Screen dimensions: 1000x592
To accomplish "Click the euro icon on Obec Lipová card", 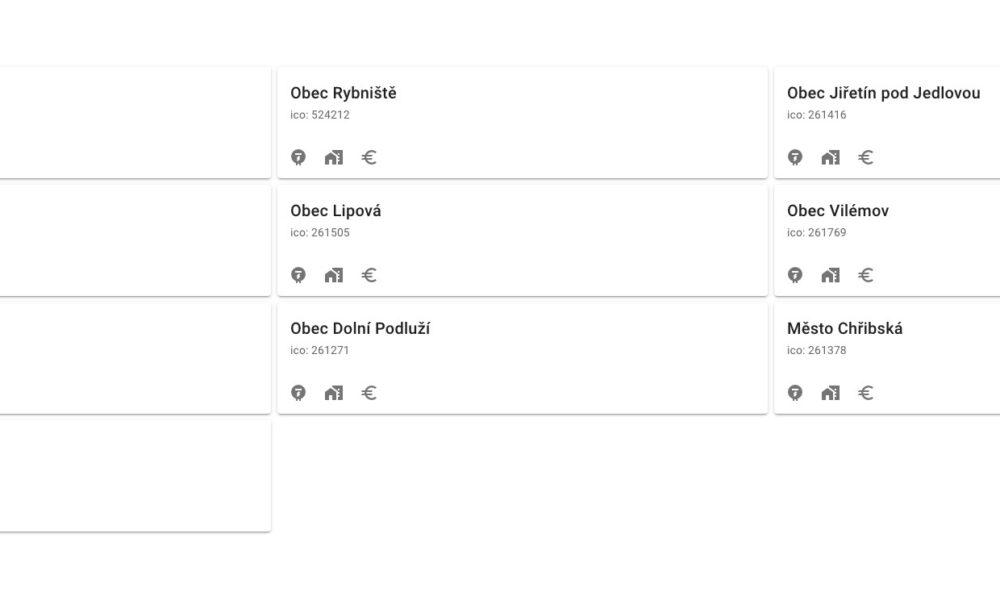I will (x=369, y=275).
